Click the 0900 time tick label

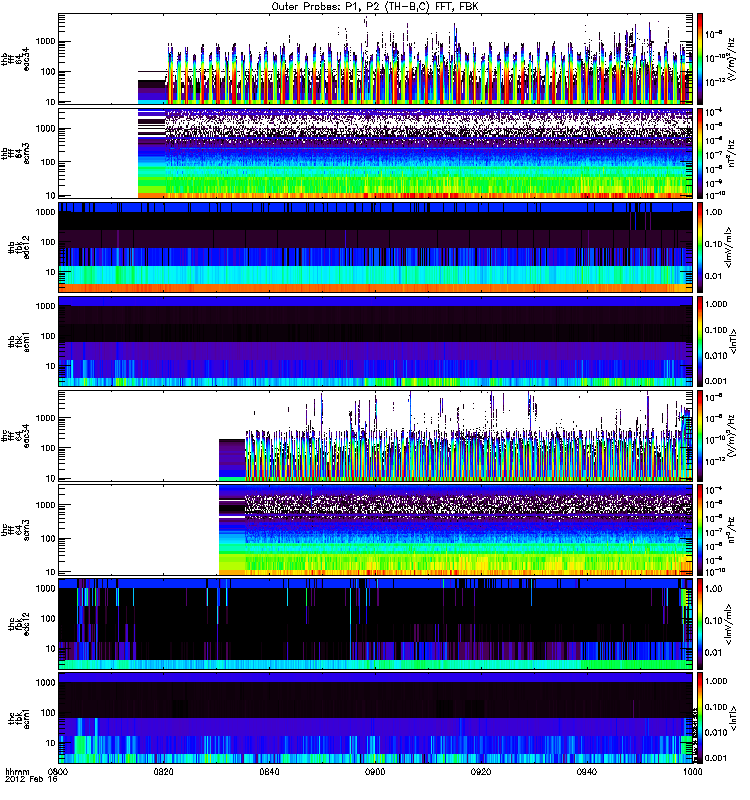tap(376, 773)
